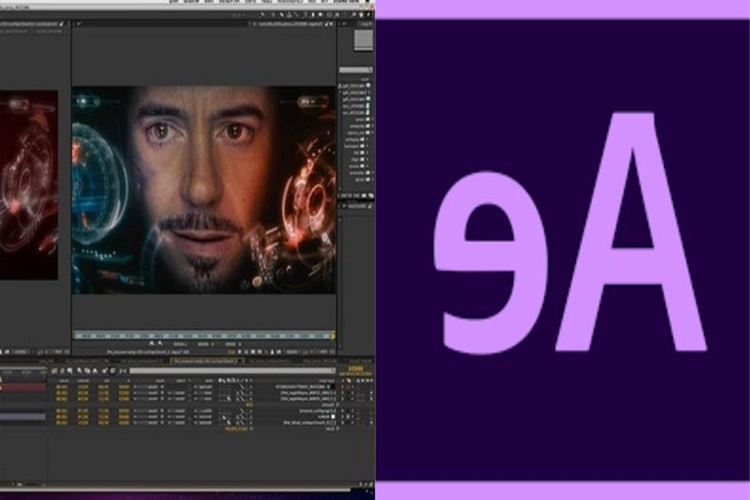Viewport: 750px width, 500px height.
Task: Select the Type tool in toolbar
Action: click(x=306, y=15)
